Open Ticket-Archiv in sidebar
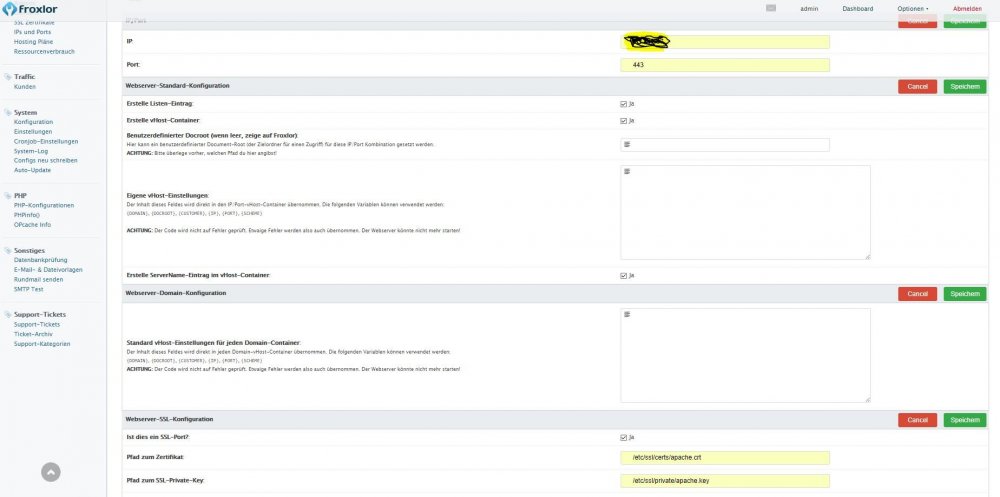Viewport: 1000px width, 497px height. click(33, 334)
